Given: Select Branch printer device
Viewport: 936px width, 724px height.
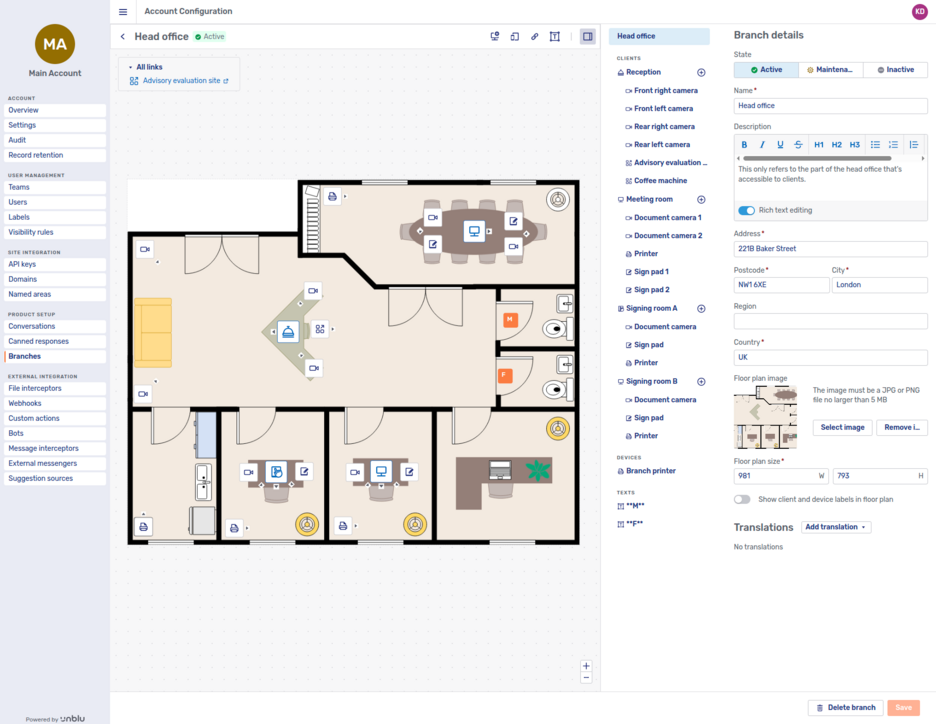Looking at the screenshot, I should pyautogui.click(x=650, y=471).
